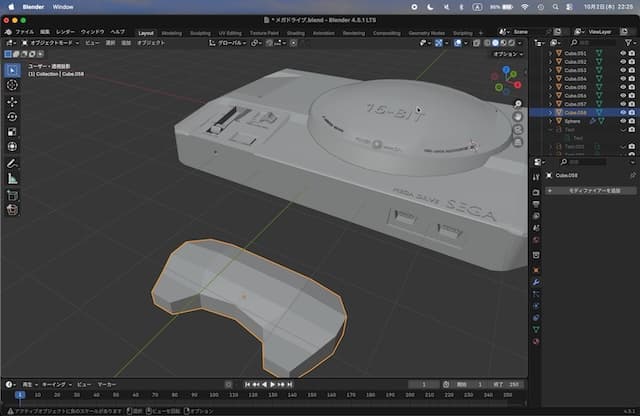
Task: Select the Rotate tool in the toolbar
Action: 12,117
